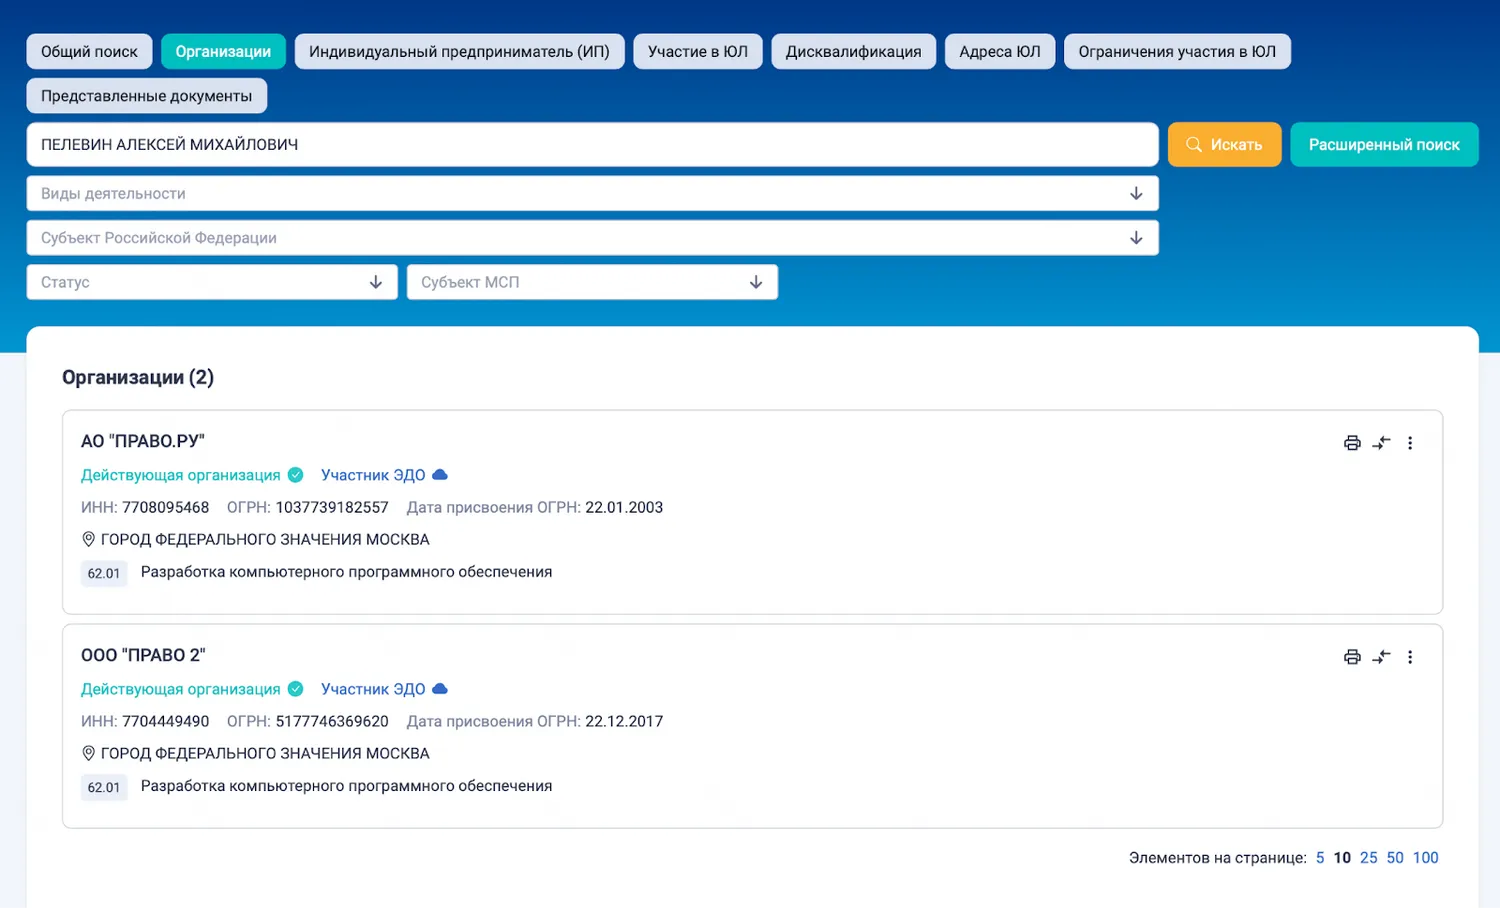Click the date 22.12.2017
This screenshot has height=908, width=1500.
pyautogui.click(x=624, y=721)
